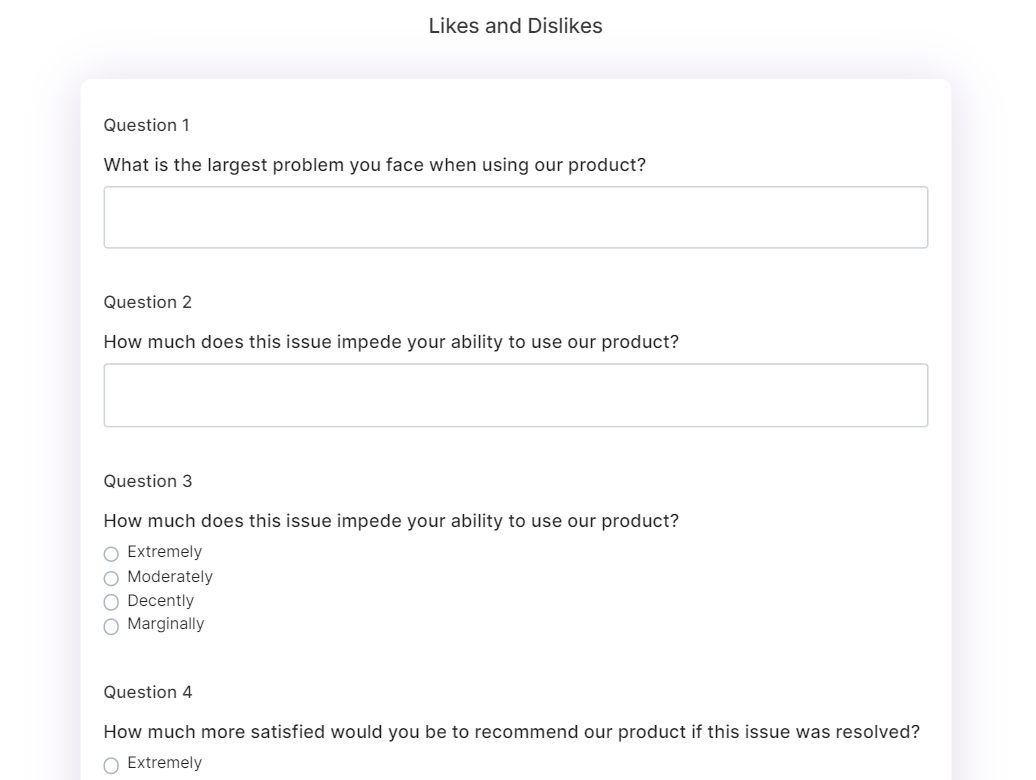The height and width of the screenshot is (780, 1036).
Task: Pick the Decently radio button
Action: tap(111, 602)
